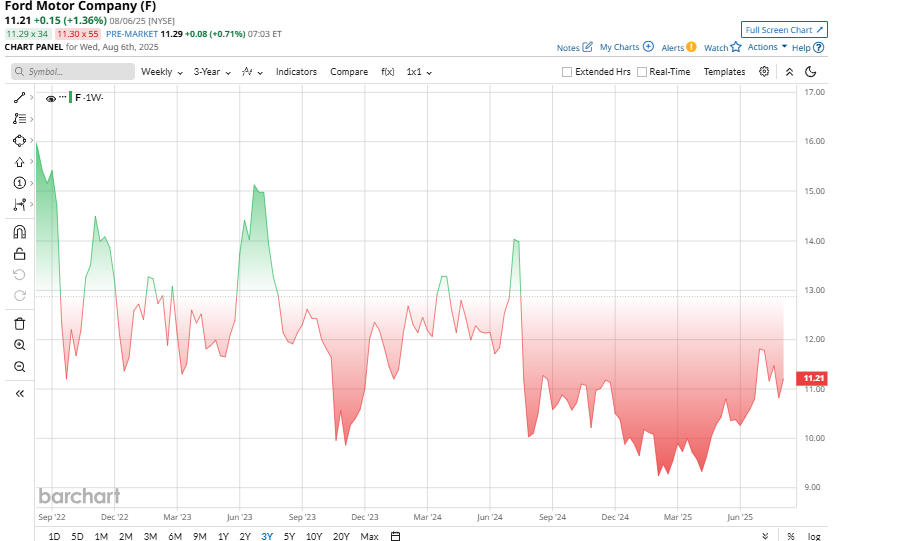Redo the chart action
Image resolution: width=915 pixels, height=541 pixels.
[x=19, y=295]
